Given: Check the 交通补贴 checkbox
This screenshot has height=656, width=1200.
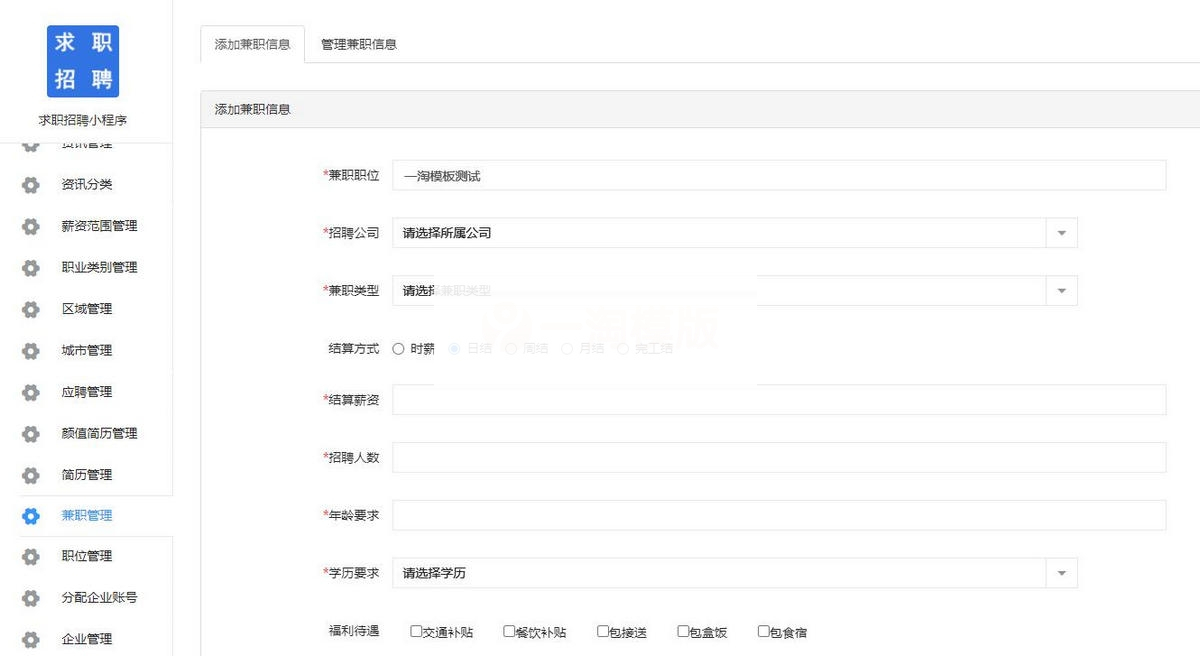Looking at the screenshot, I should (x=416, y=631).
